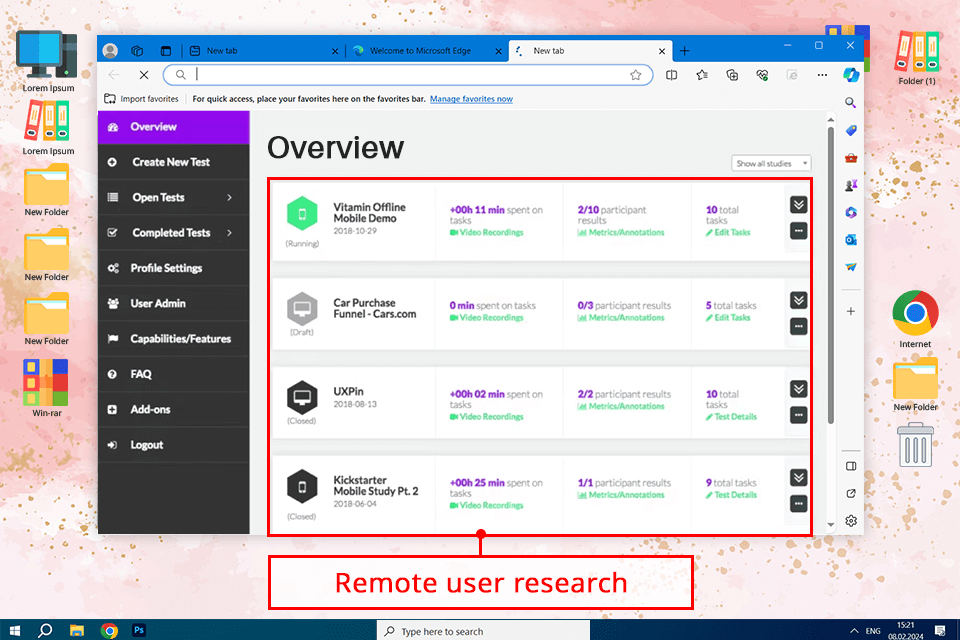Expand the Completed Tests submenu chevron
The width and height of the screenshot is (960, 640).
[230, 233]
